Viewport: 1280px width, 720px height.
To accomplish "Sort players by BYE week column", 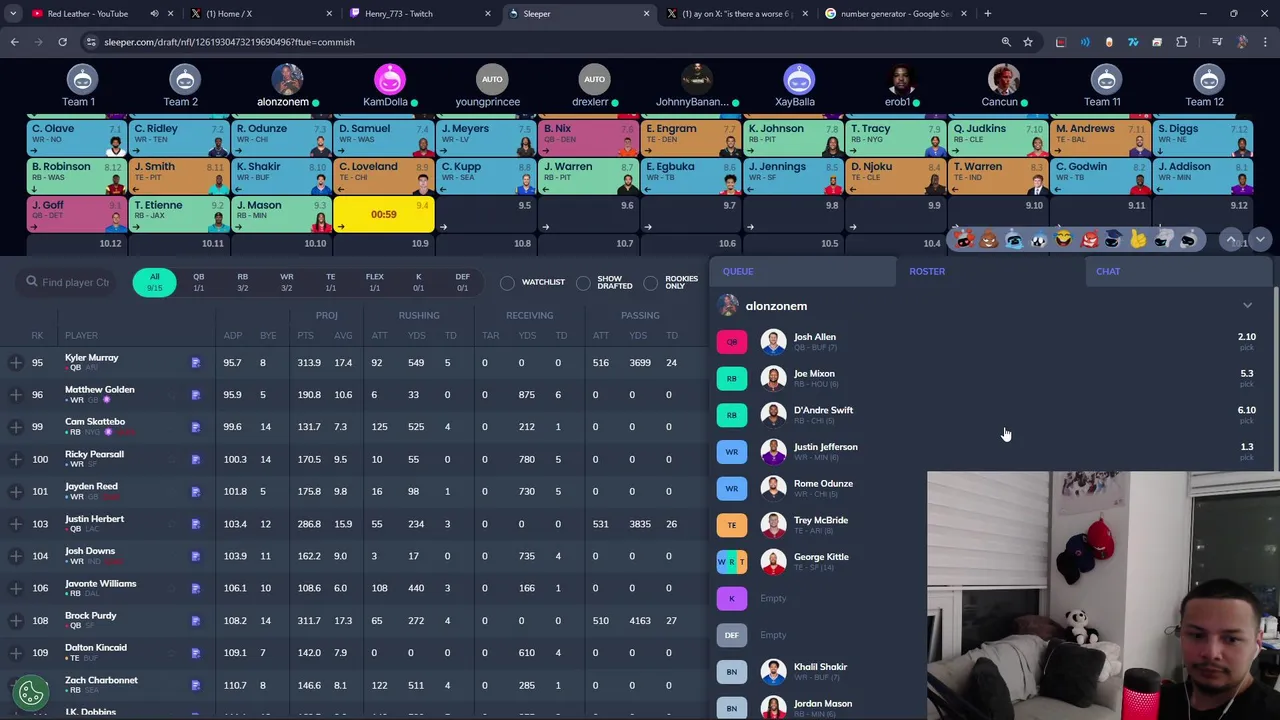I will [268, 336].
